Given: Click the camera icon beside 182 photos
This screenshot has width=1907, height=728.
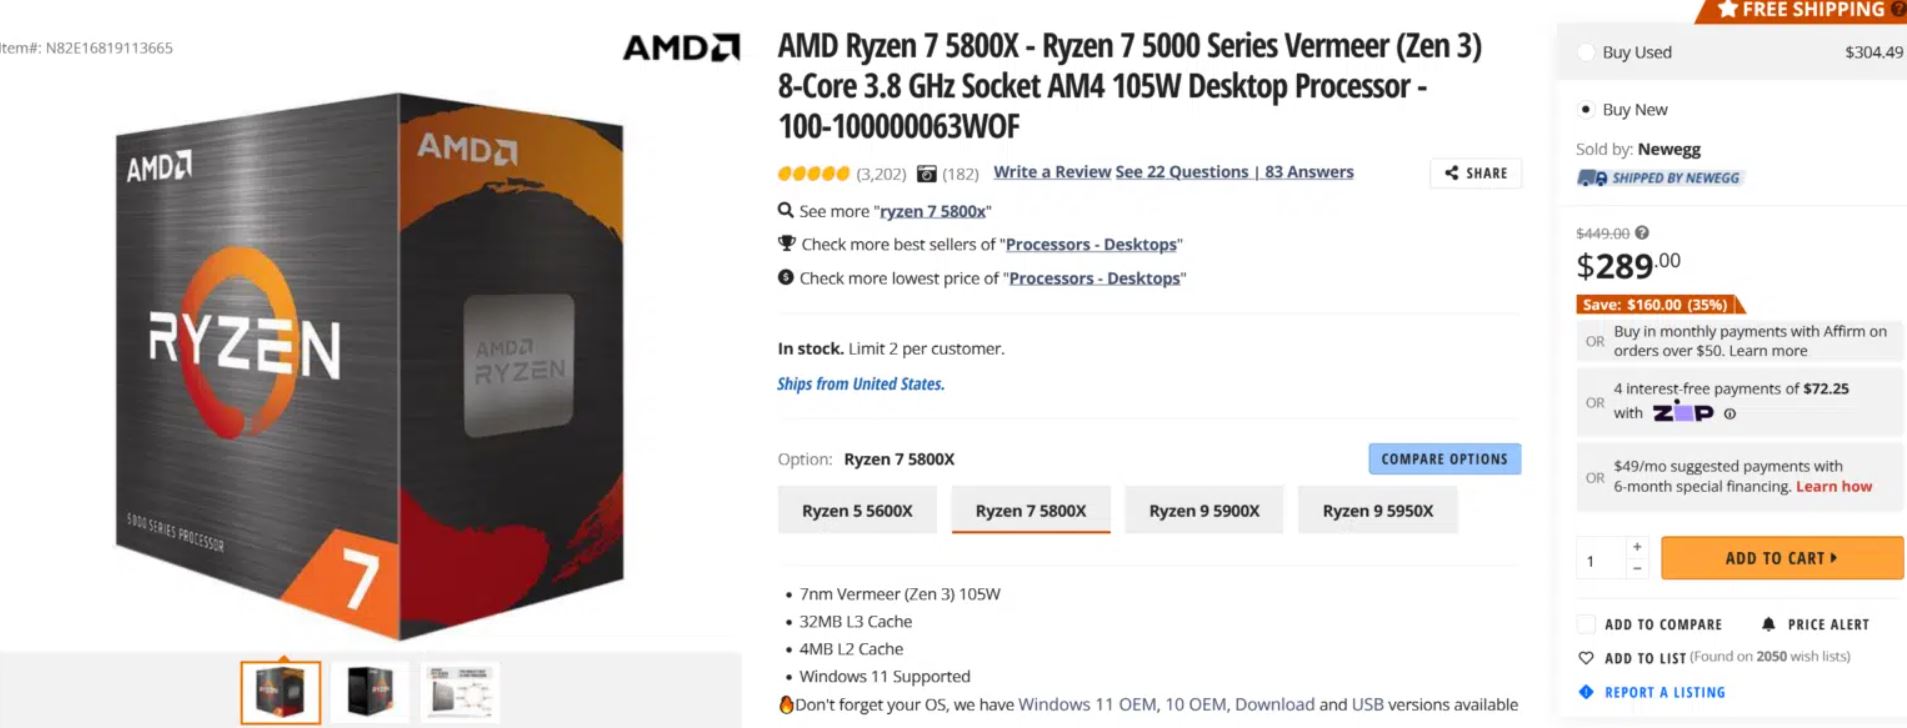Looking at the screenshot, I should pyautogui.click(x=927, y=174).
